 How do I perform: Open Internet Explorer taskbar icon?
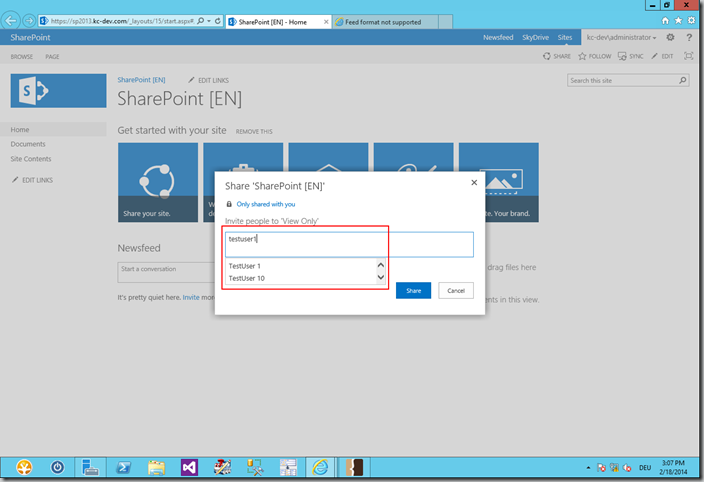[x=321, y=468]
